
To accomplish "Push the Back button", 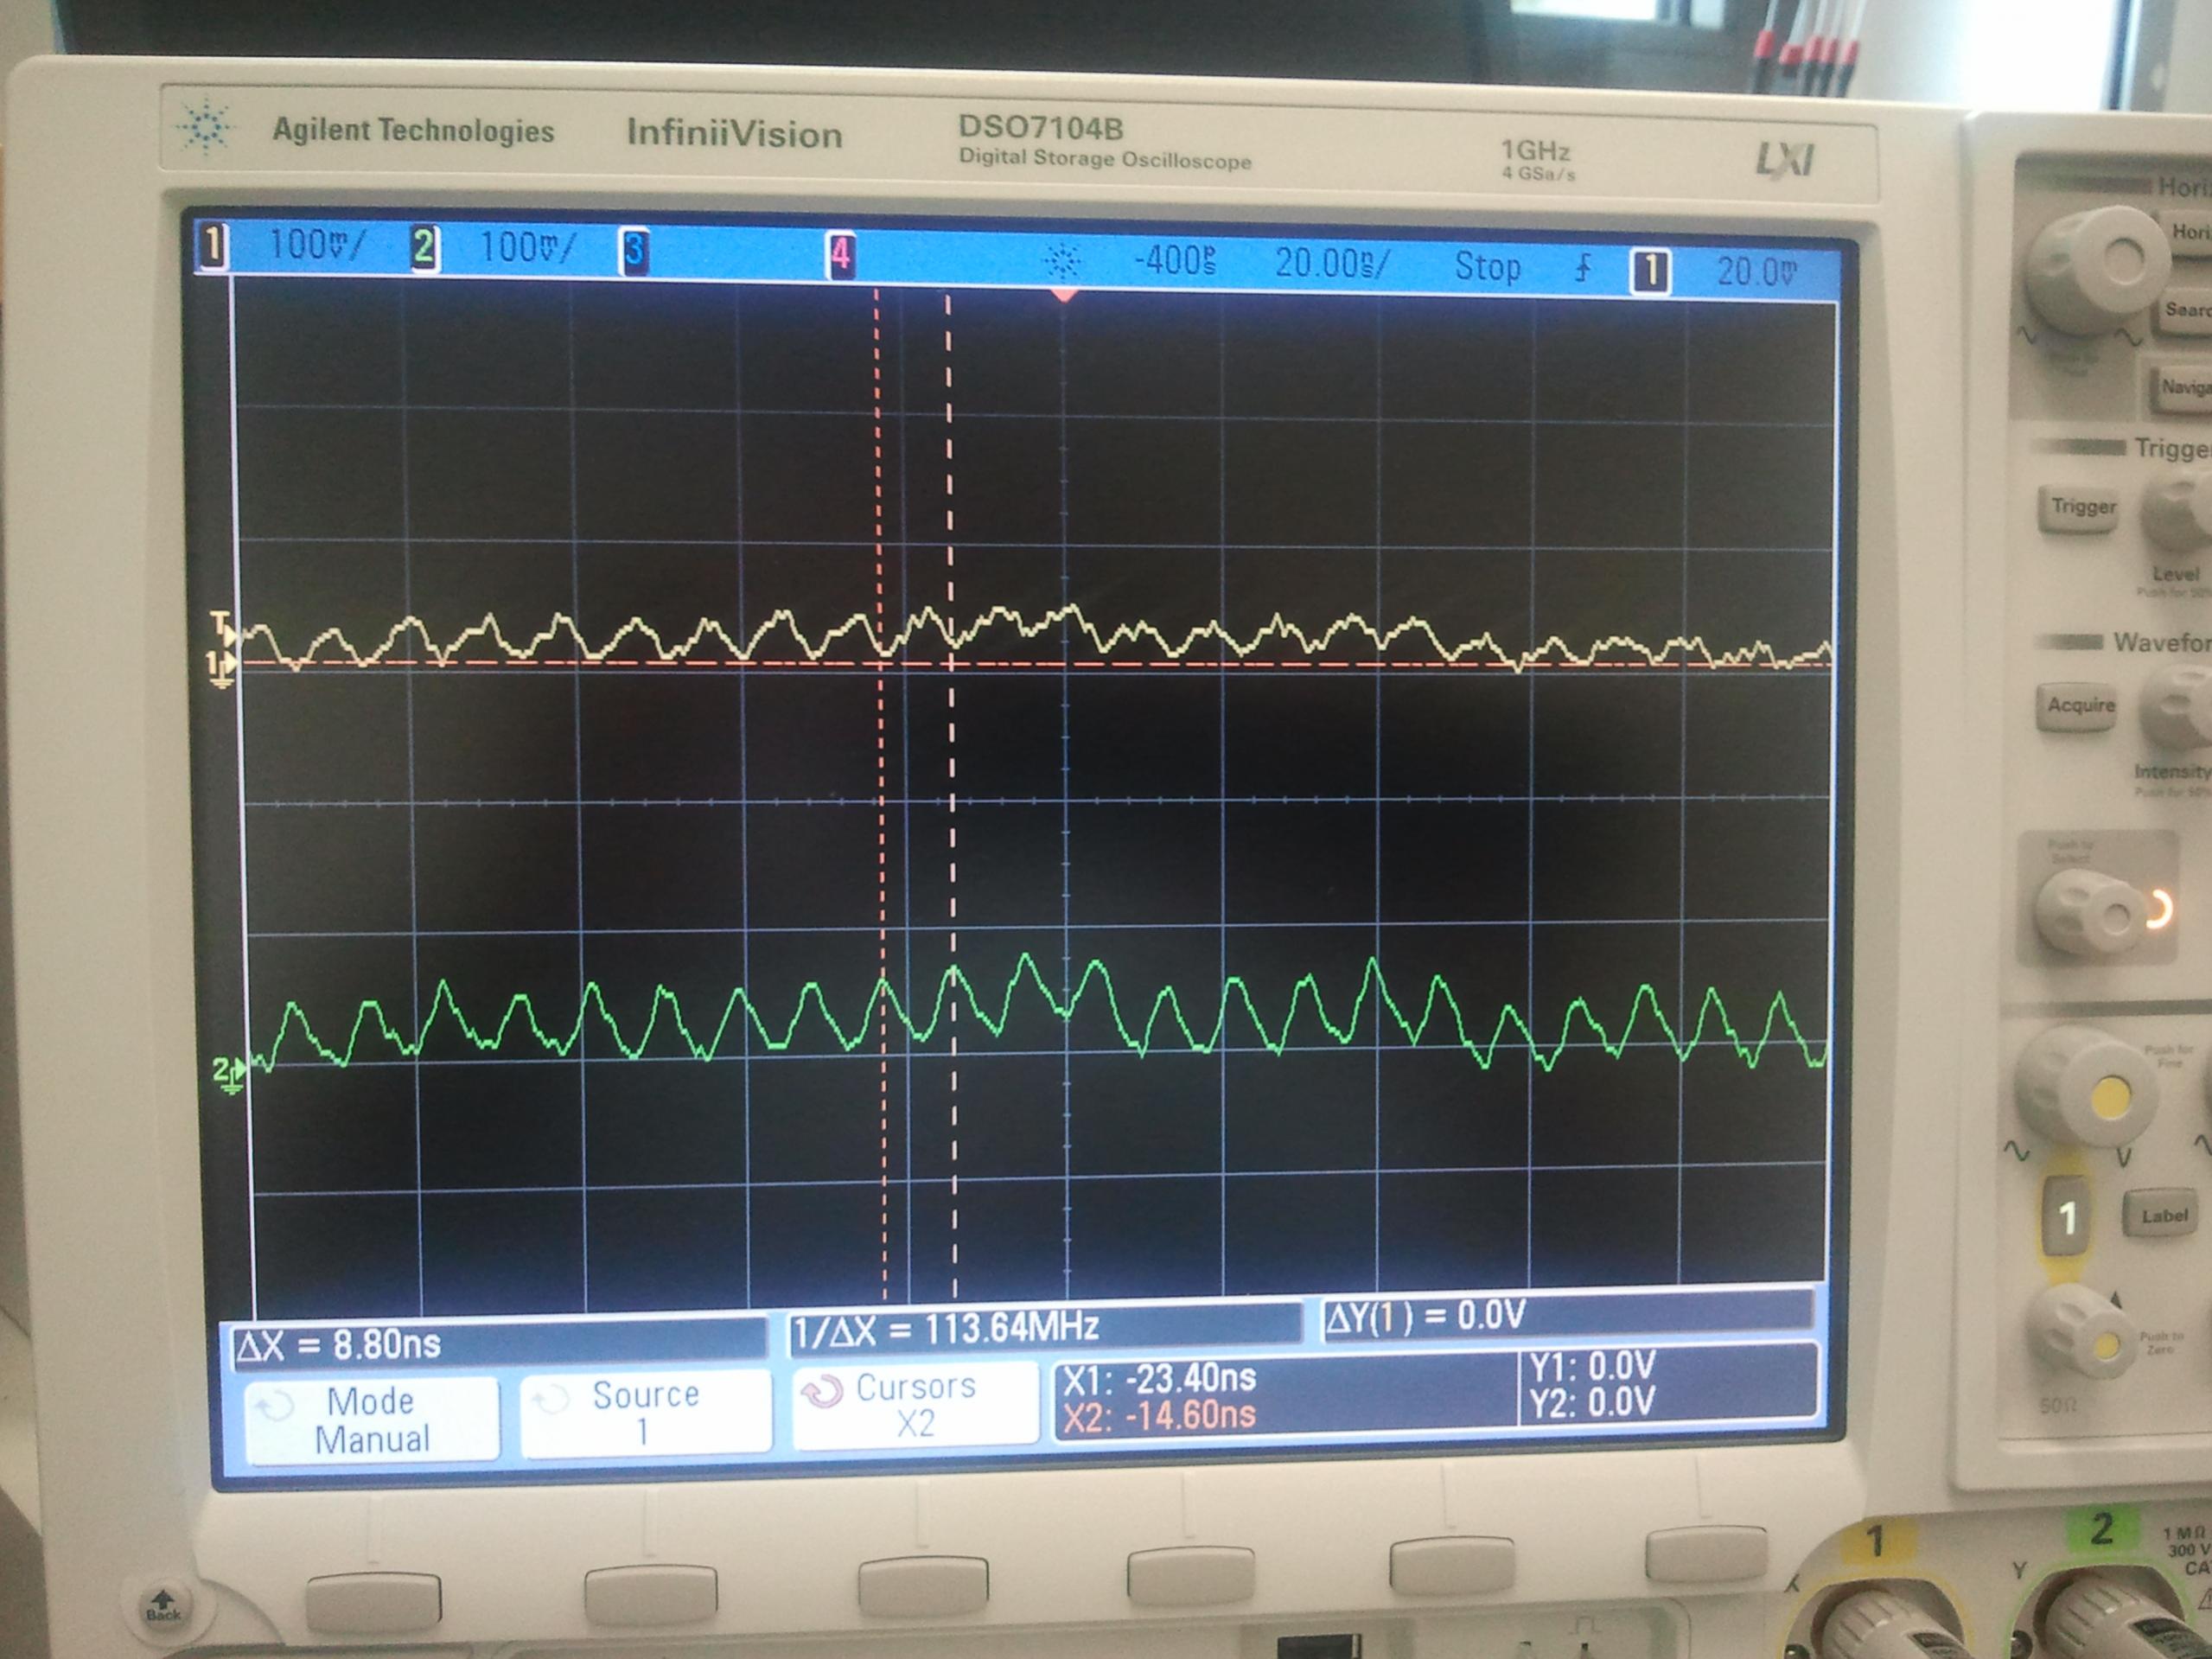I will tap(163, 1606).
